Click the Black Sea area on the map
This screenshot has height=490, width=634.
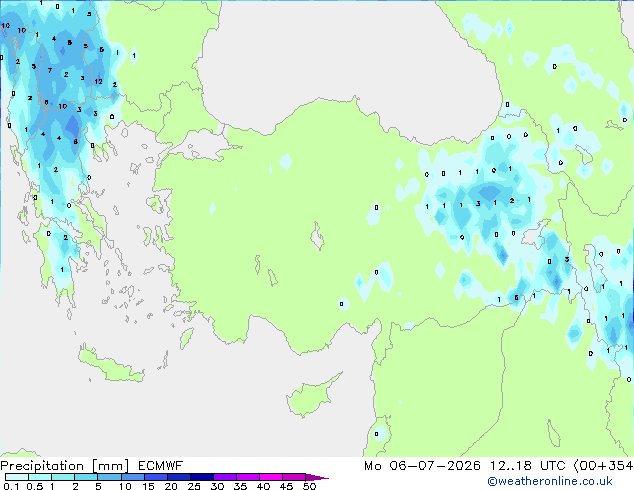click(x=348, y=61)
